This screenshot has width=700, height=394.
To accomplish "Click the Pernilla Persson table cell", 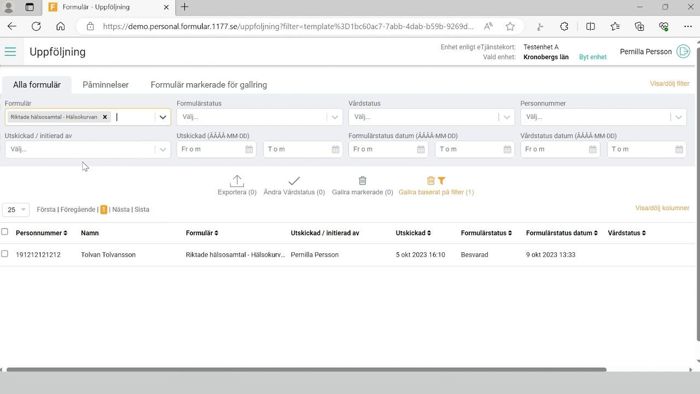I will pos(315,255).
